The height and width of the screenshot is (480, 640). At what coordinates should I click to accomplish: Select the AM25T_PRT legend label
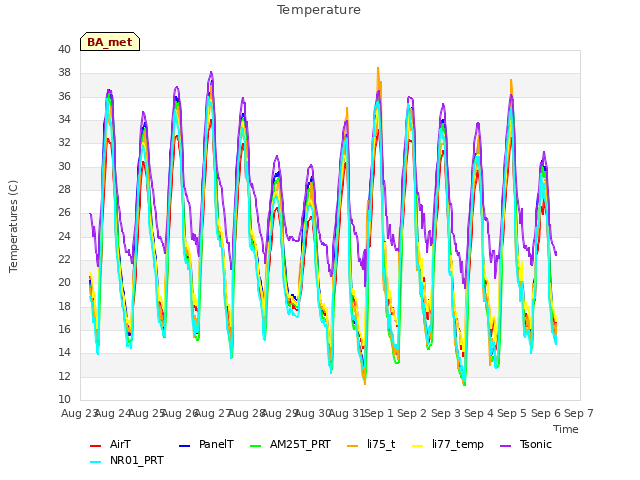point(300,444)
